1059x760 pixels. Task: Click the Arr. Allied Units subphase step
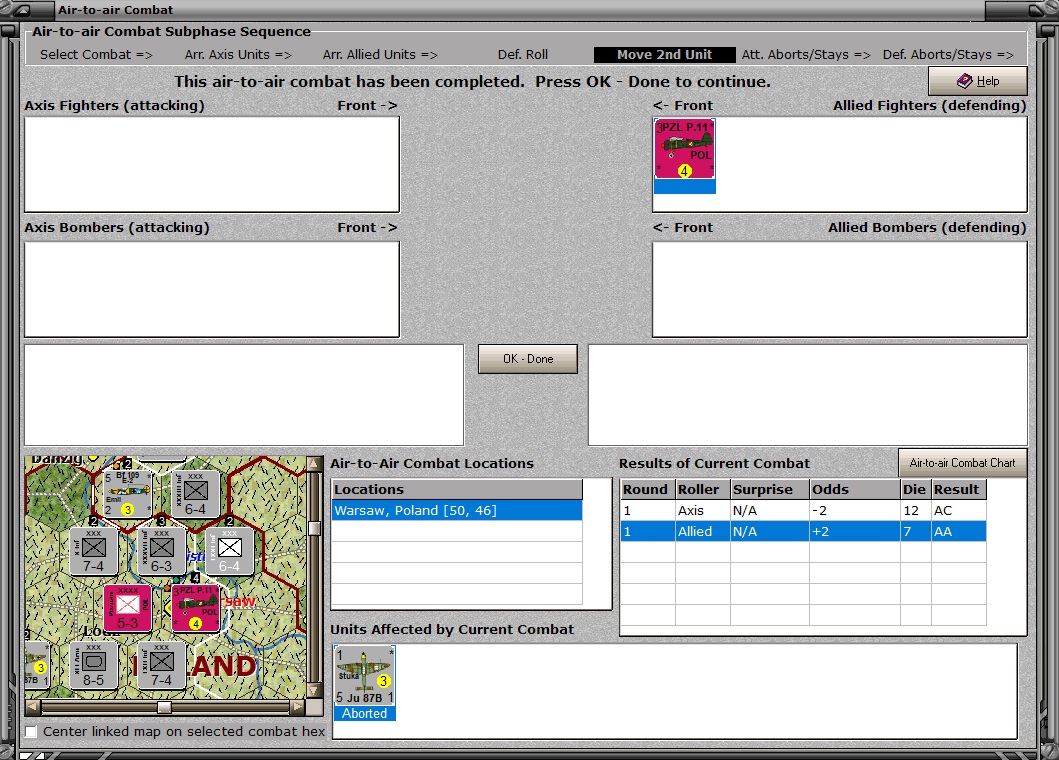380,55
